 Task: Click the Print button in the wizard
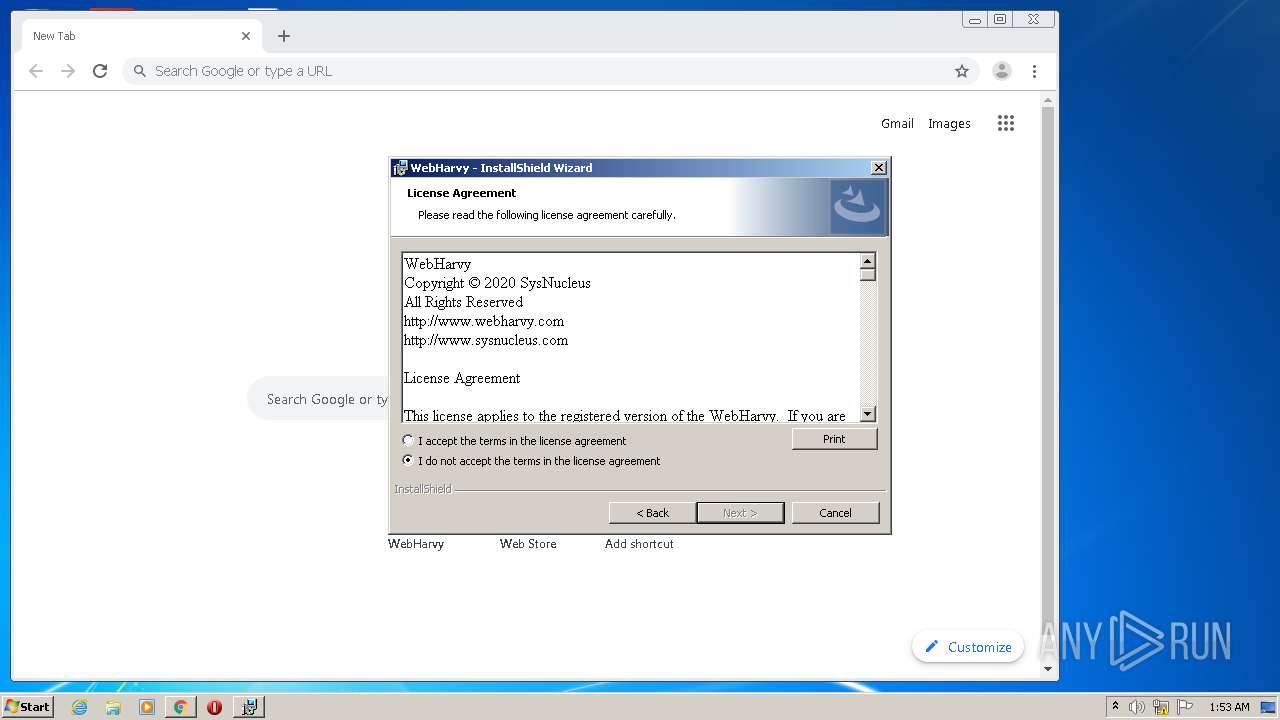tap(834, 439)
